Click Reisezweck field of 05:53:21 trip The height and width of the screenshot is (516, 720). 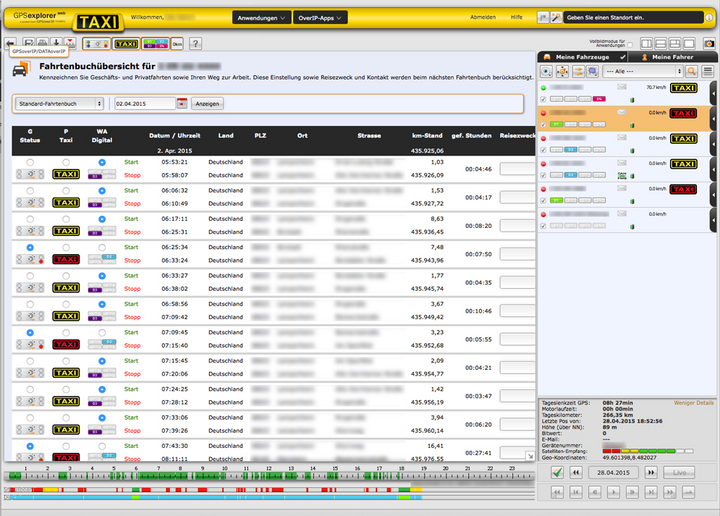[x=518, y=168]
